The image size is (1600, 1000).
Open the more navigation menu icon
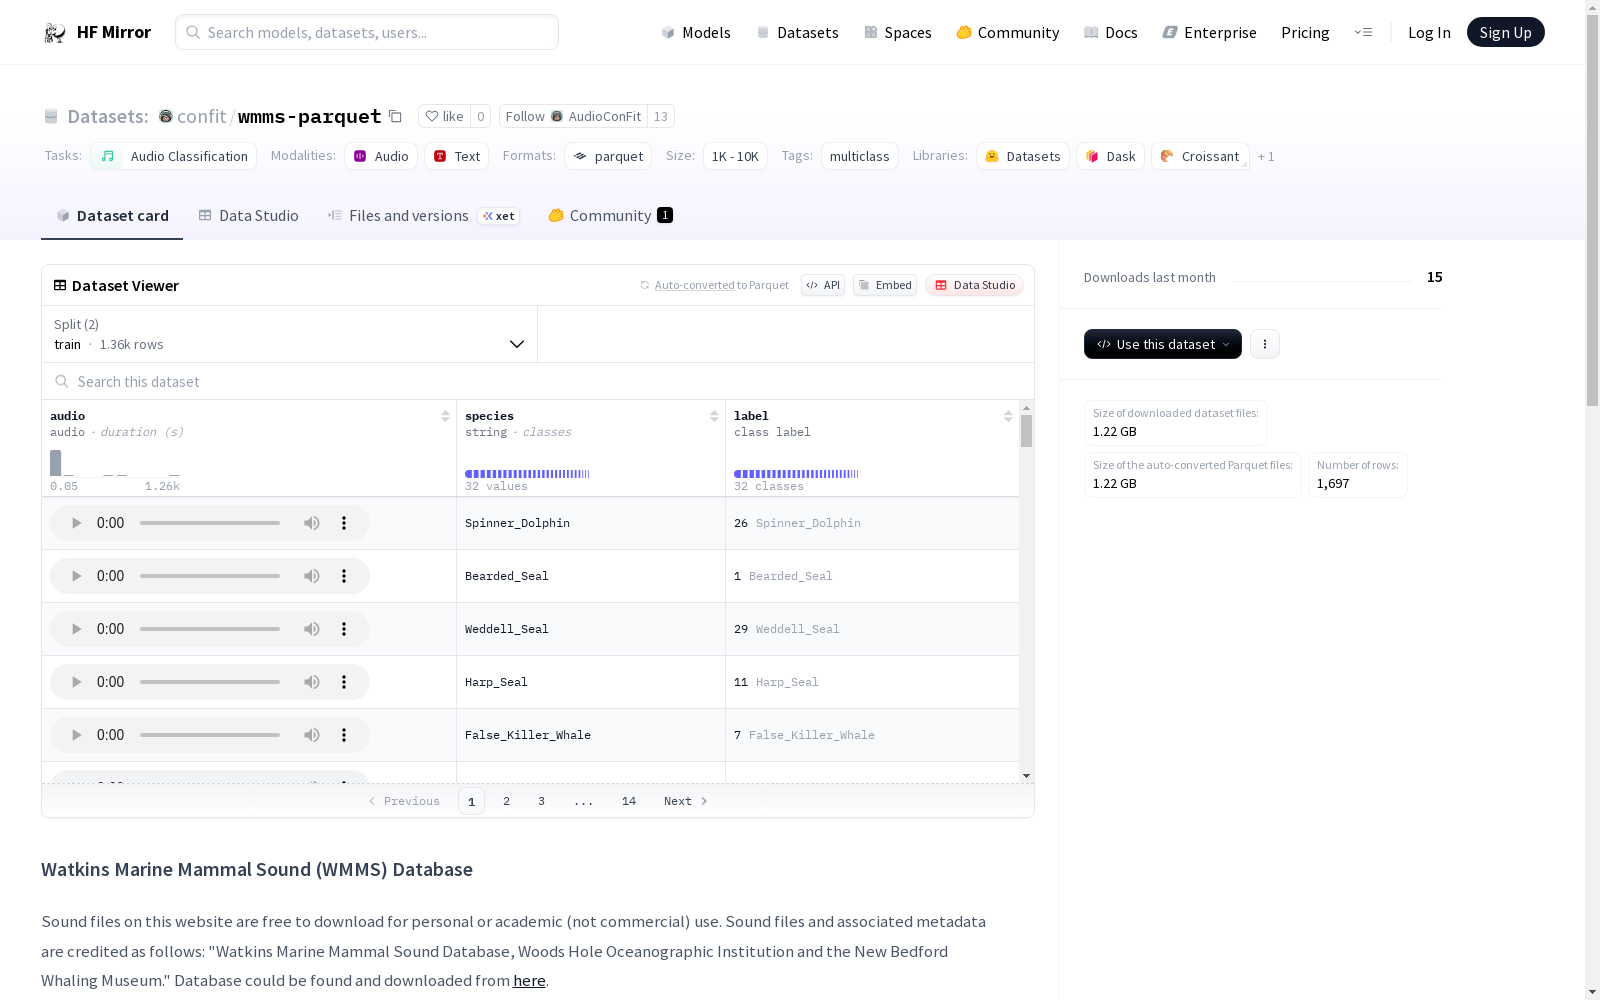1363,32
